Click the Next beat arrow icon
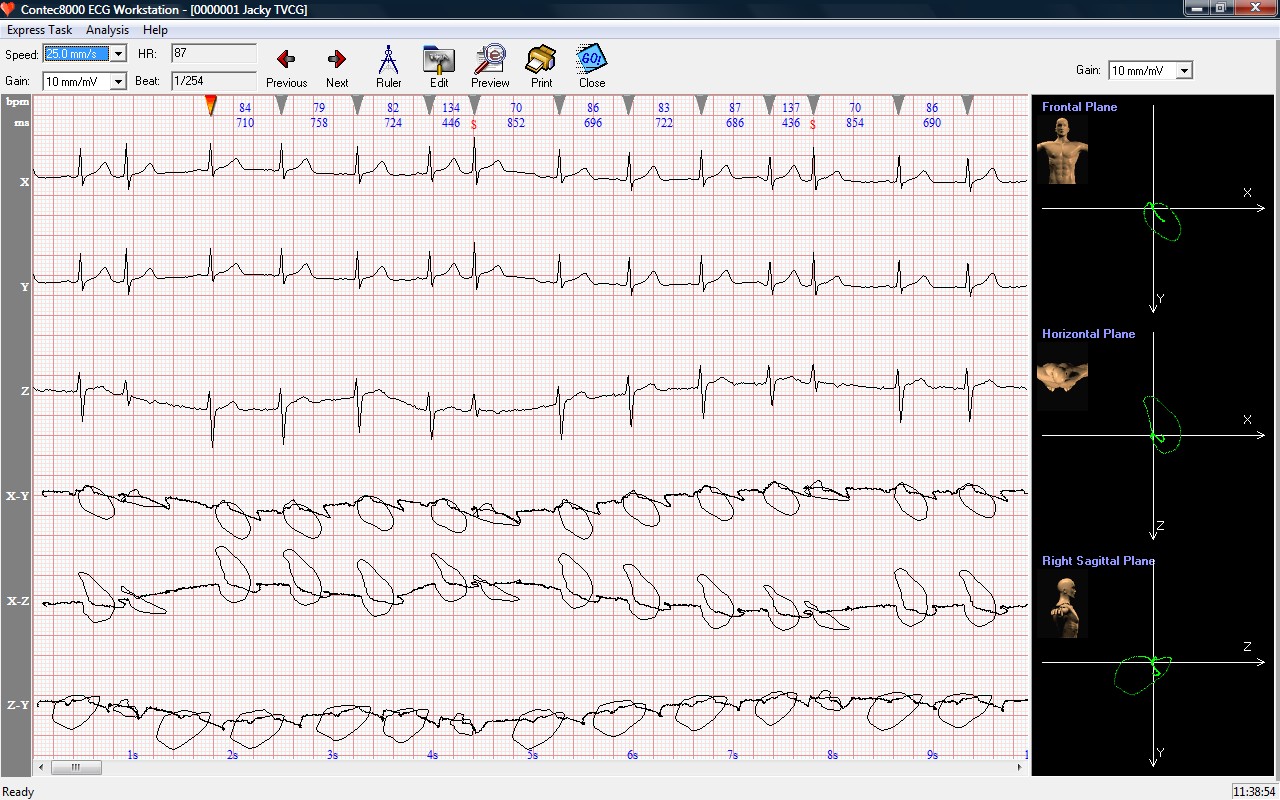This screenshot has width=1280, height=800. point(337,60)
